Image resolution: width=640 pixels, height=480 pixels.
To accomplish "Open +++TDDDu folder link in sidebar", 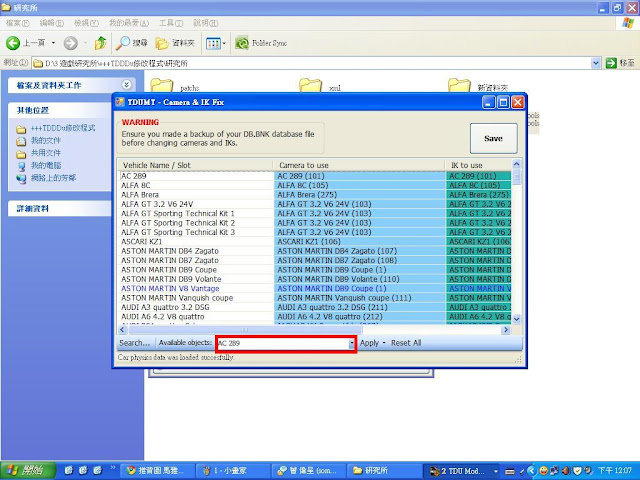I will click(x=63, y=128).
